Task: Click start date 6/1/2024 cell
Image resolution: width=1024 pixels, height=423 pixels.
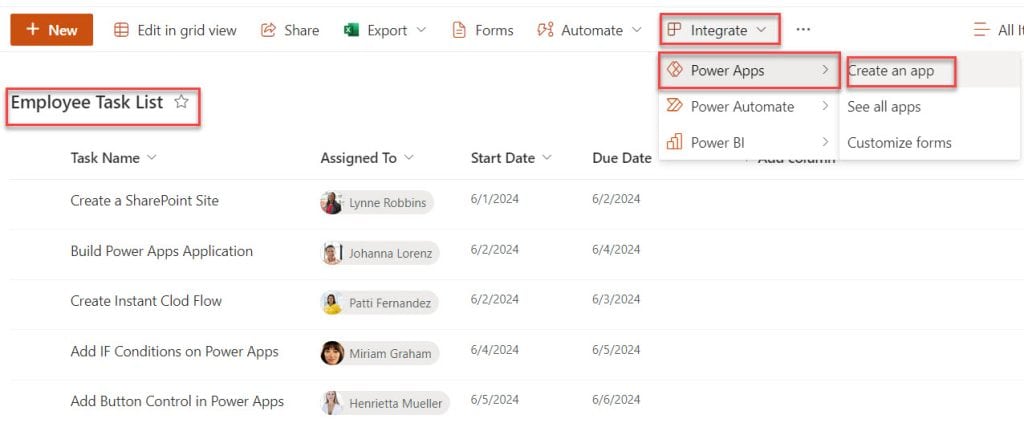Action: click(494, 199)
